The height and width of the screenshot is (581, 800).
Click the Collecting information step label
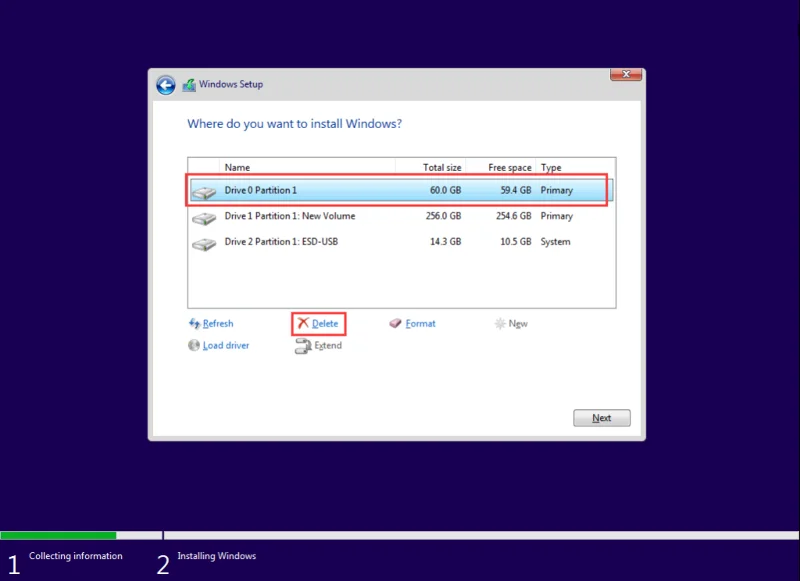point(76,555)
